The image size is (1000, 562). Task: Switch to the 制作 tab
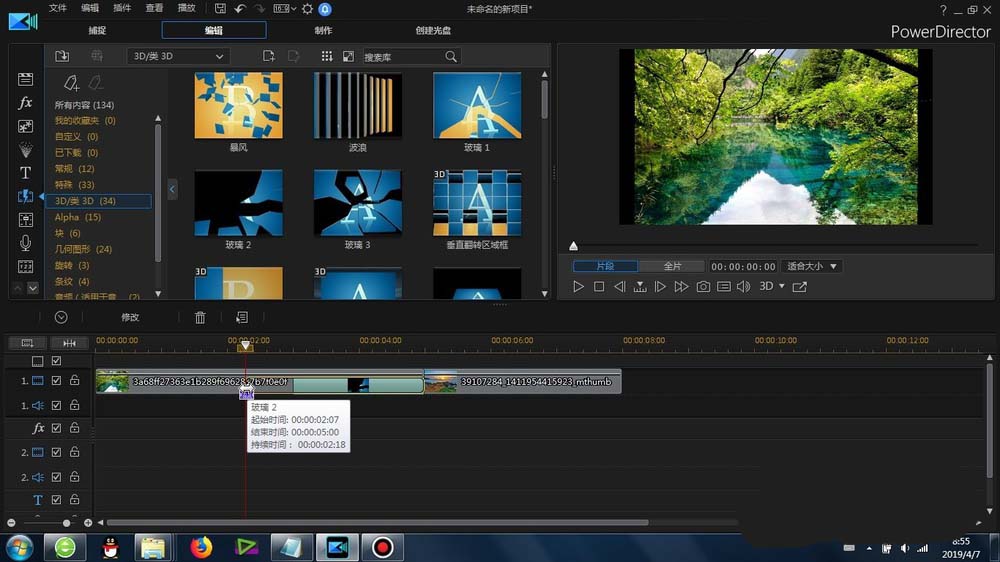(323, 30)
